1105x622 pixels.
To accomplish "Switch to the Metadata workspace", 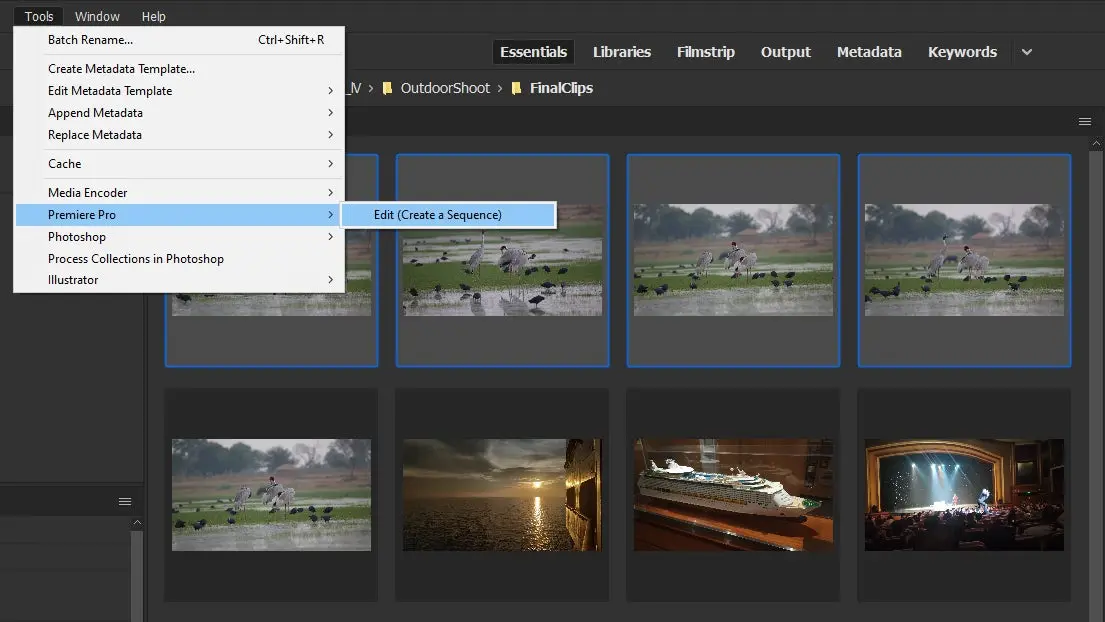I will [868, 52].
